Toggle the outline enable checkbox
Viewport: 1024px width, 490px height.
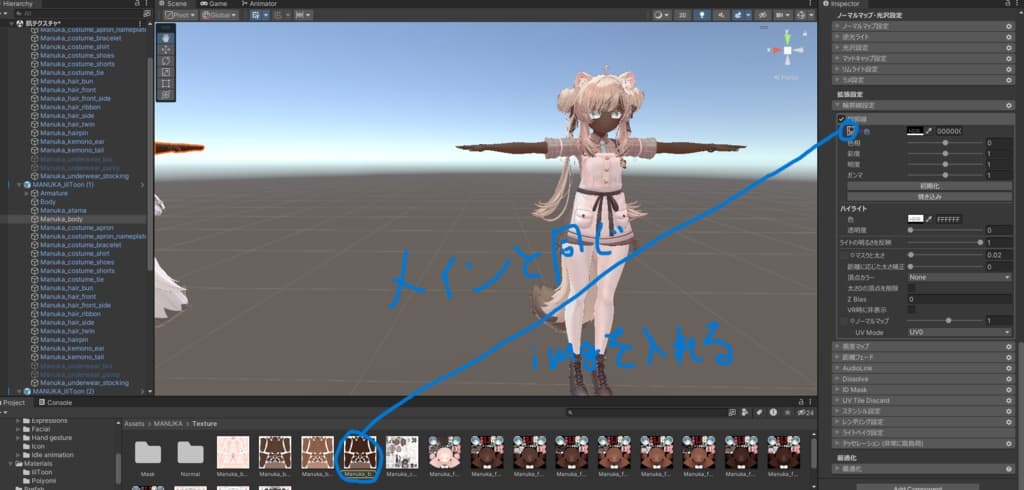pyautogui.click(x=842, y=120)
